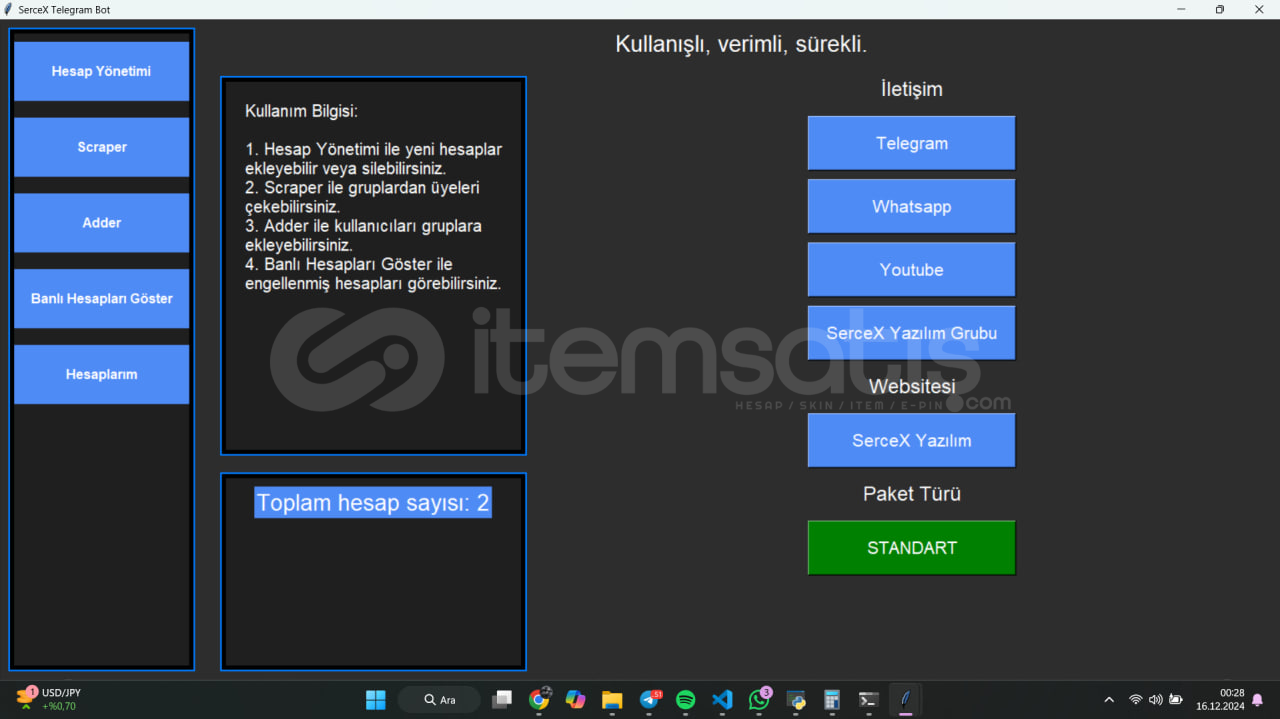Minimize the SerceX Telegram Bot window
The width and height of the screenshot is (1280, 719).
[x=1182, y=9]
